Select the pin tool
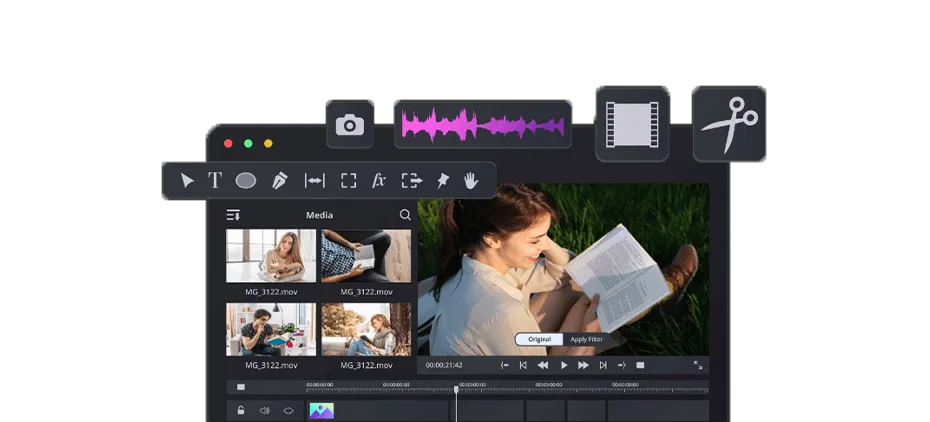The height and width of the screenshot is (422, 930). [x=442, y=181]
